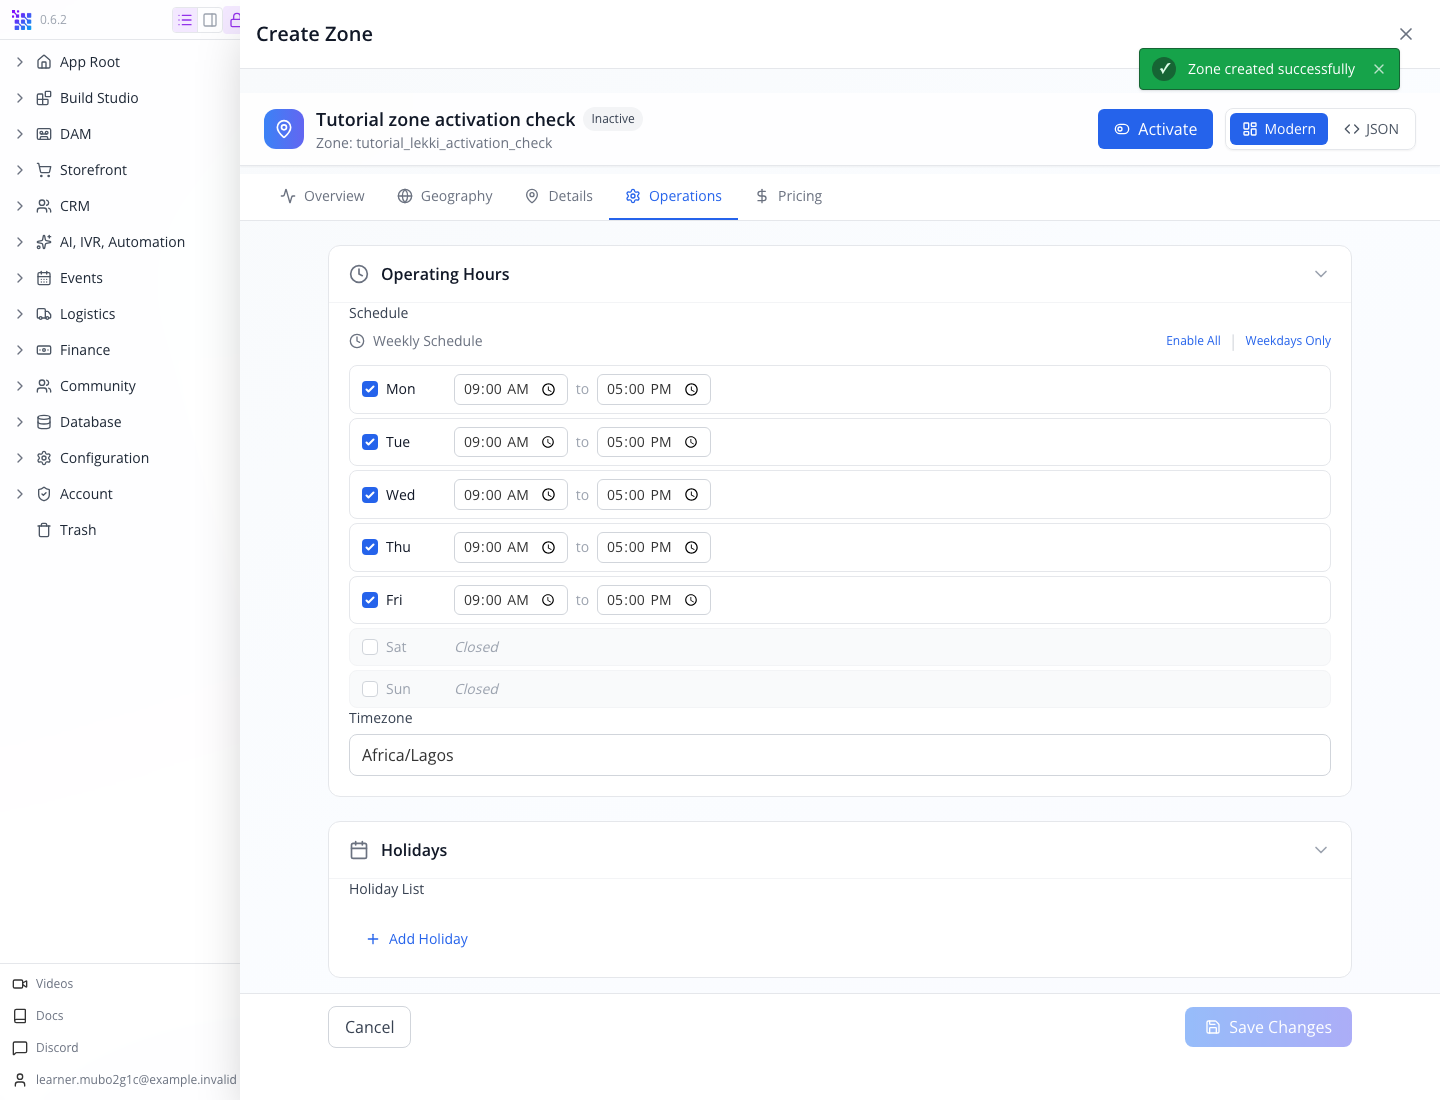Open the Pricing tab

788,196
